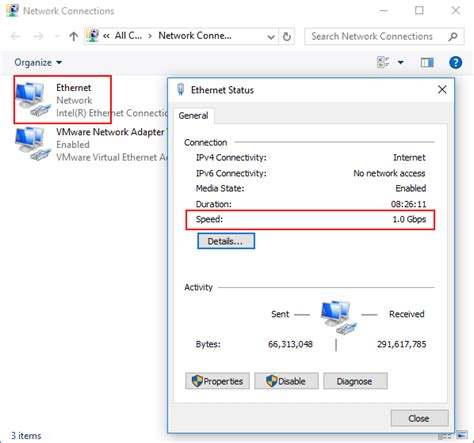Switch to large icons view in status bar
This screenshot has width=474, height=443.
[462, 435]
